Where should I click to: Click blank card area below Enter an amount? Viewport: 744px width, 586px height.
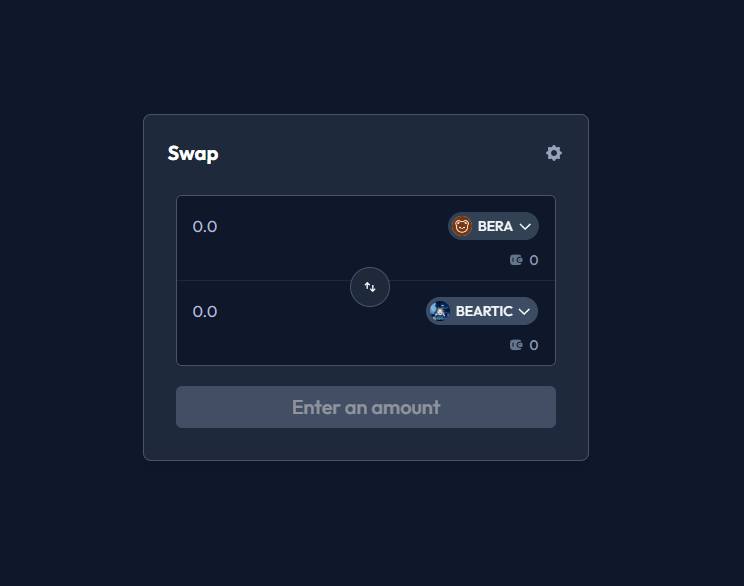(x=366, y=444)
